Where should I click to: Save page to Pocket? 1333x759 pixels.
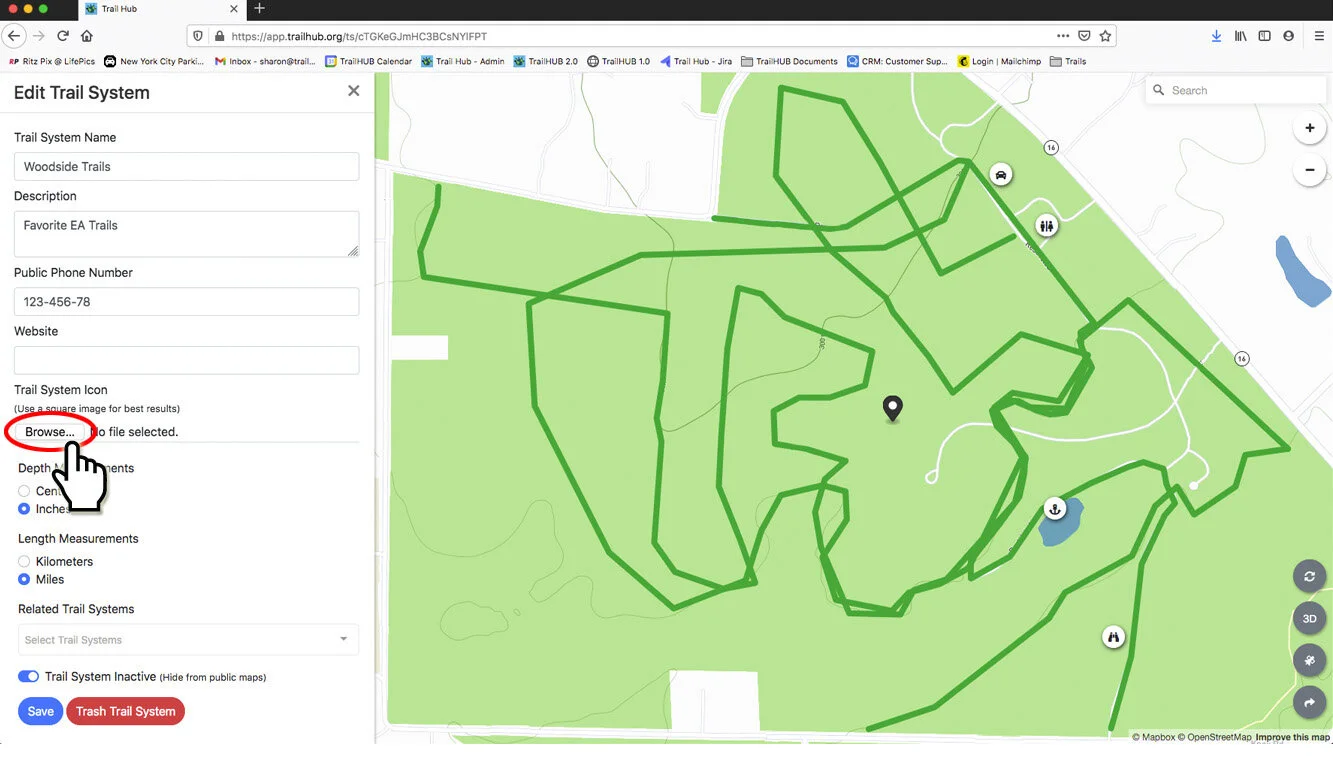pyautogui.click(x=1084, y=36)
